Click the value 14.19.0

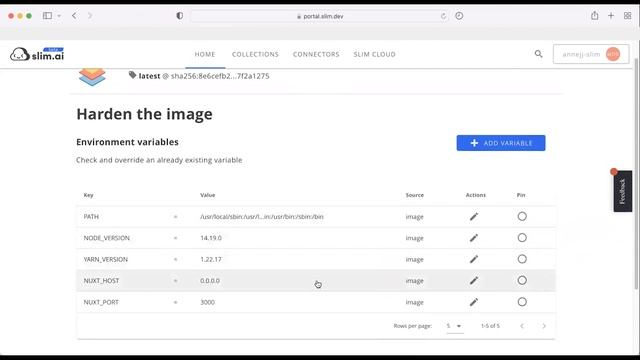(211, 238)
